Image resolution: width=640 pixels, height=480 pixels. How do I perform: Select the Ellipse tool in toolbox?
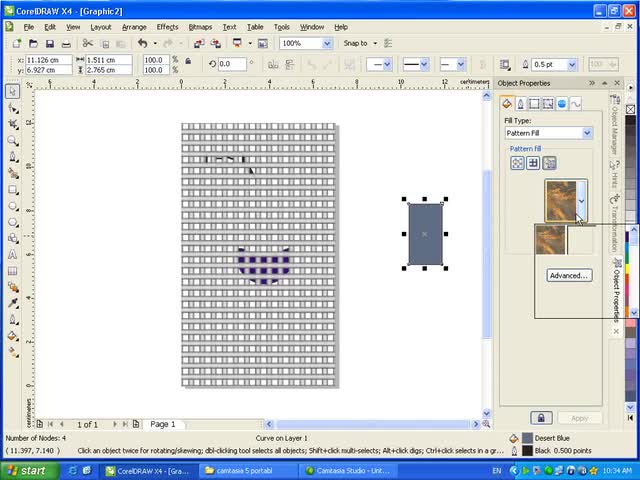pyautogui.click(x=12, y=205)
